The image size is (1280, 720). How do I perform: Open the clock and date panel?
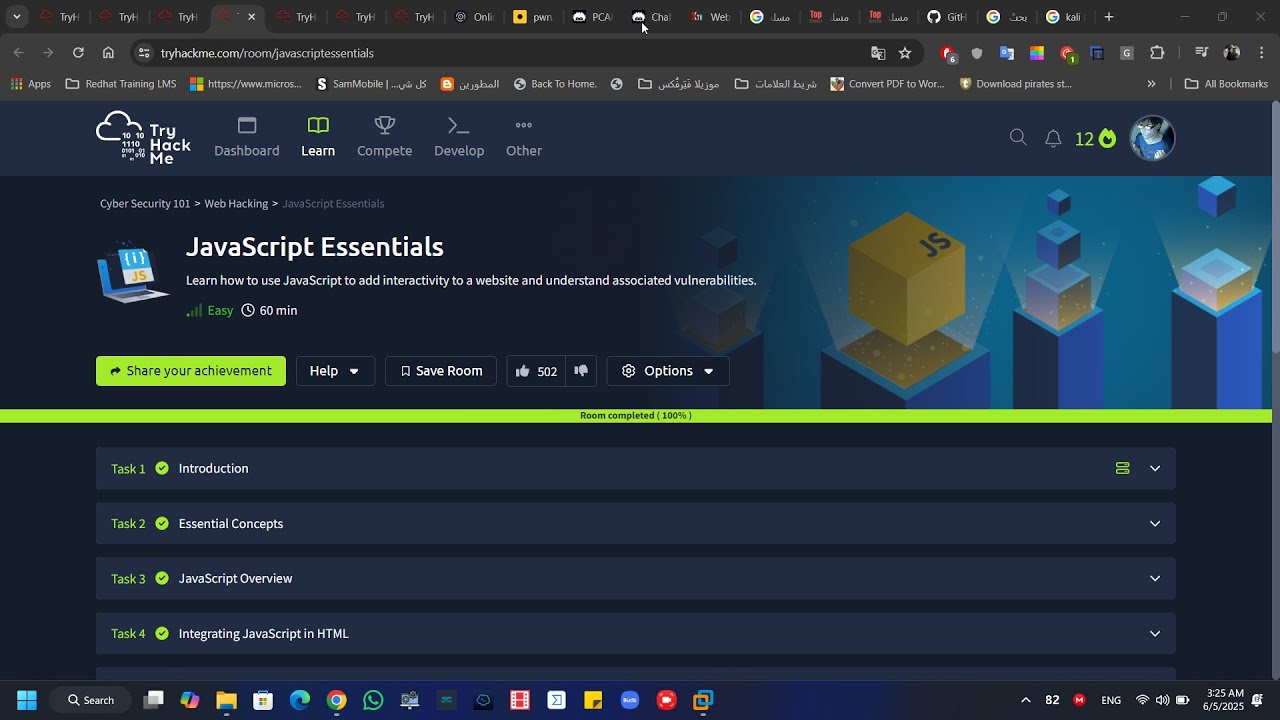click(x=1225, y=700)
